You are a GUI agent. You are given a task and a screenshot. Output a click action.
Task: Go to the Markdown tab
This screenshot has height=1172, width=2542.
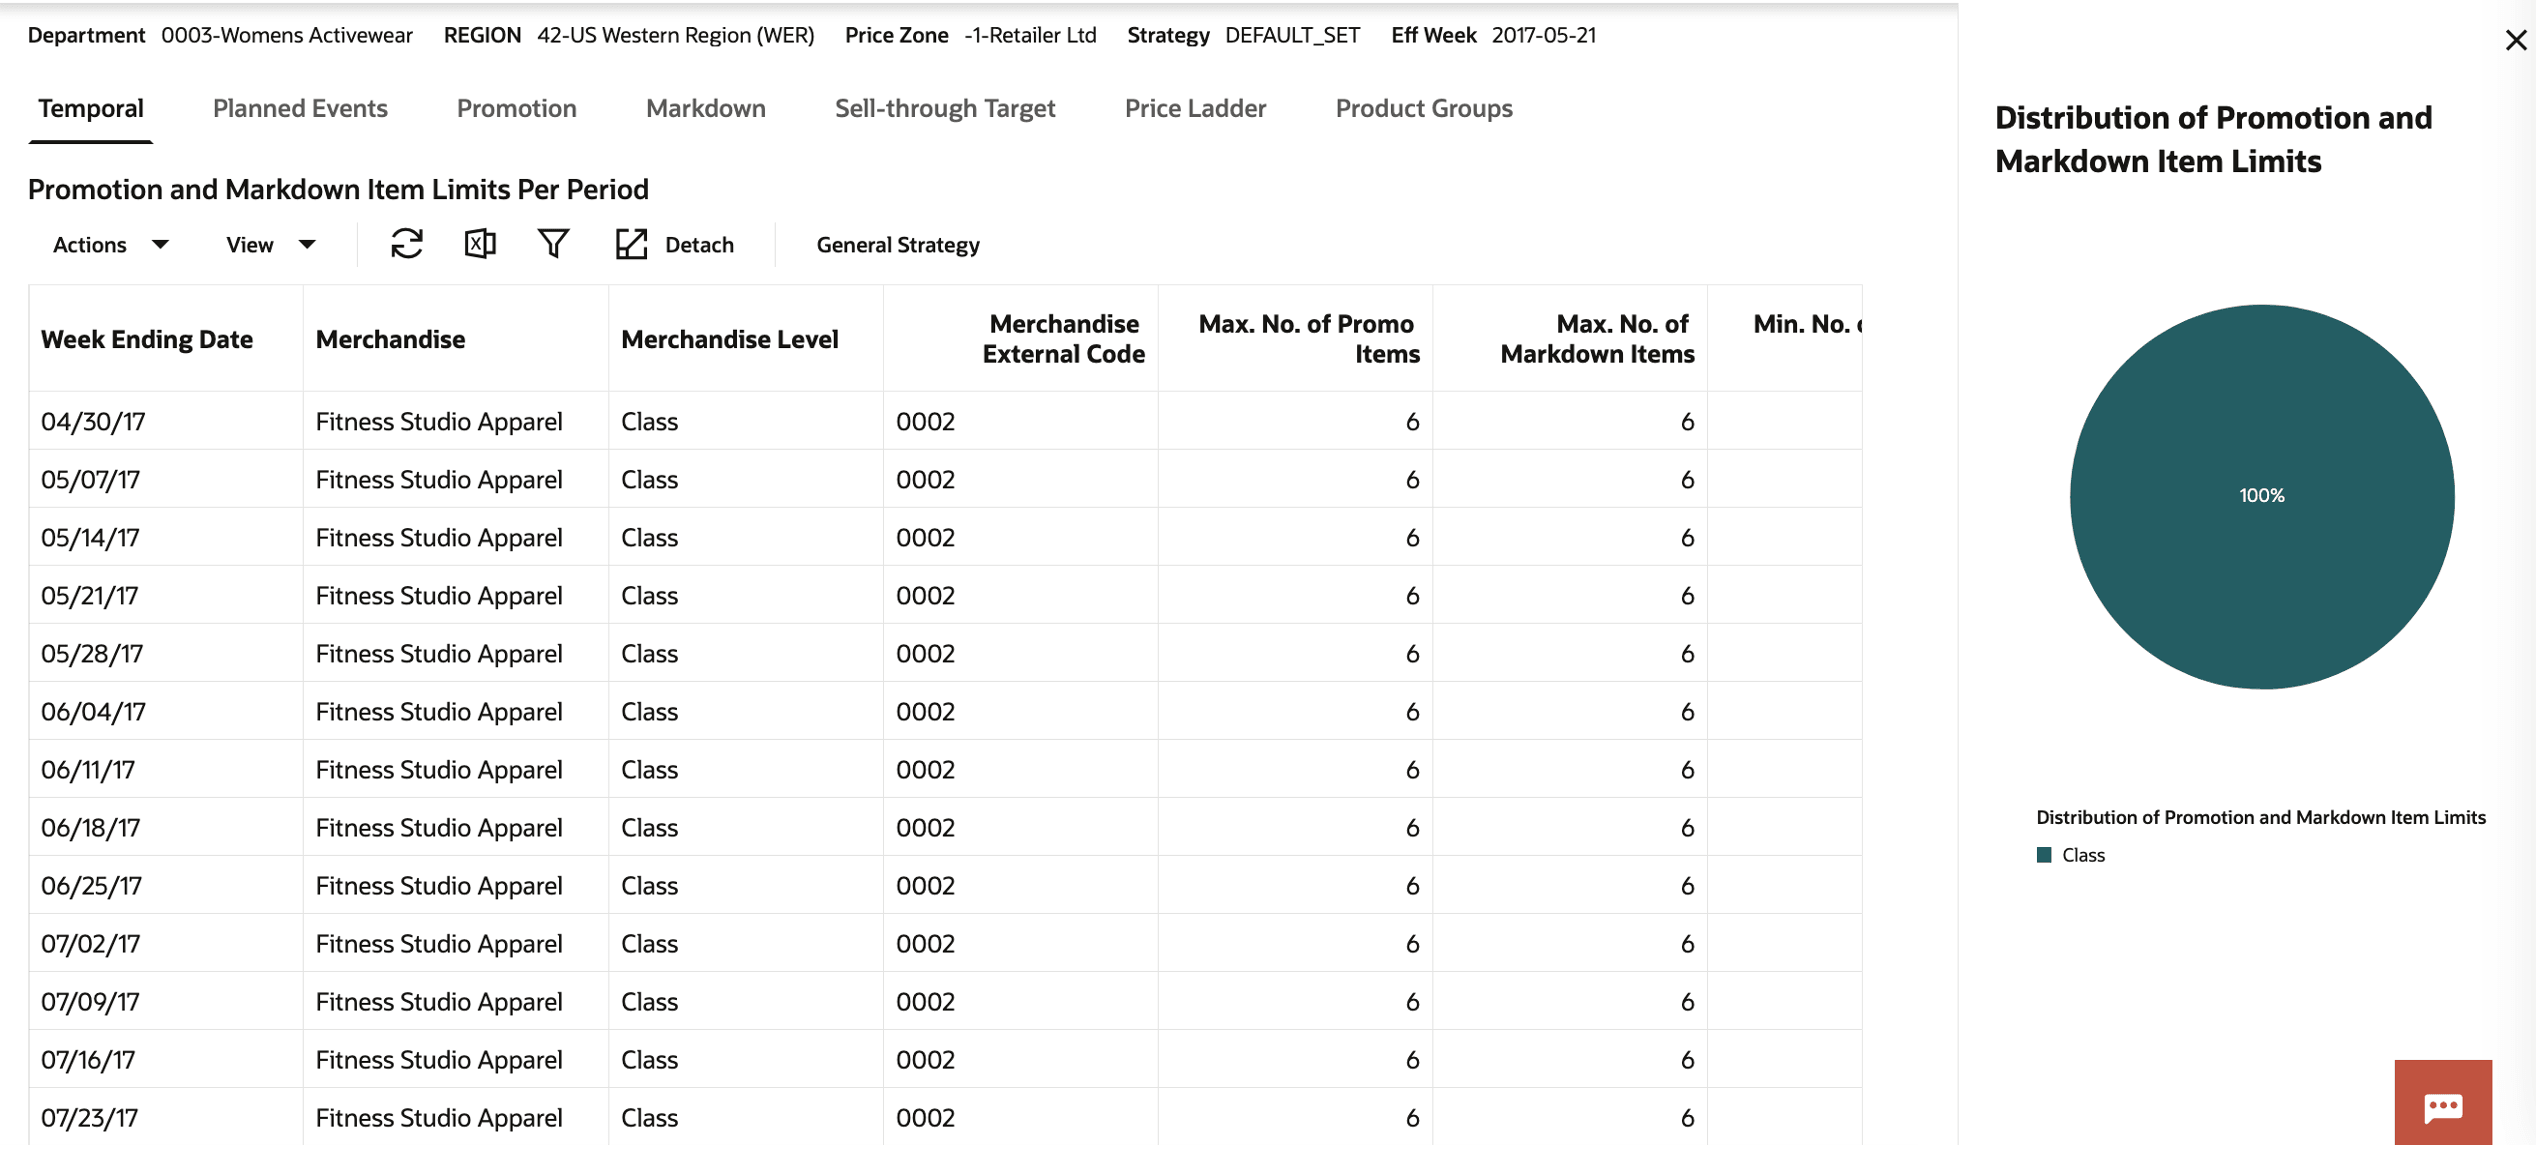[x=705, y=108]
